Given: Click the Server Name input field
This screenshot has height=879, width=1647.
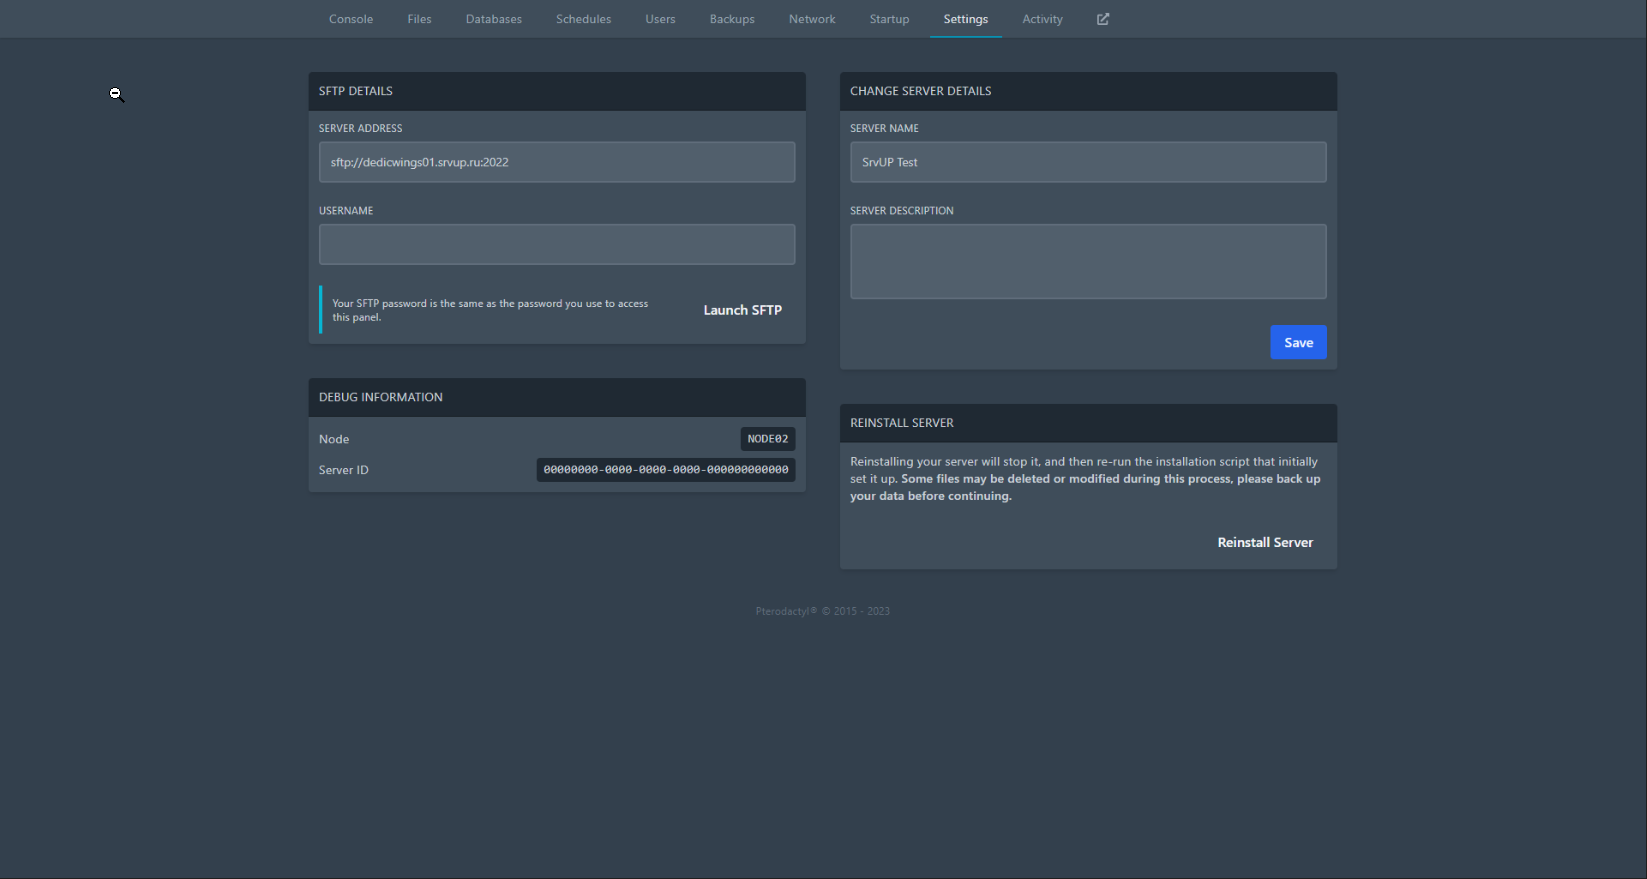Looking at the screenshot, I should [1088, 162].
